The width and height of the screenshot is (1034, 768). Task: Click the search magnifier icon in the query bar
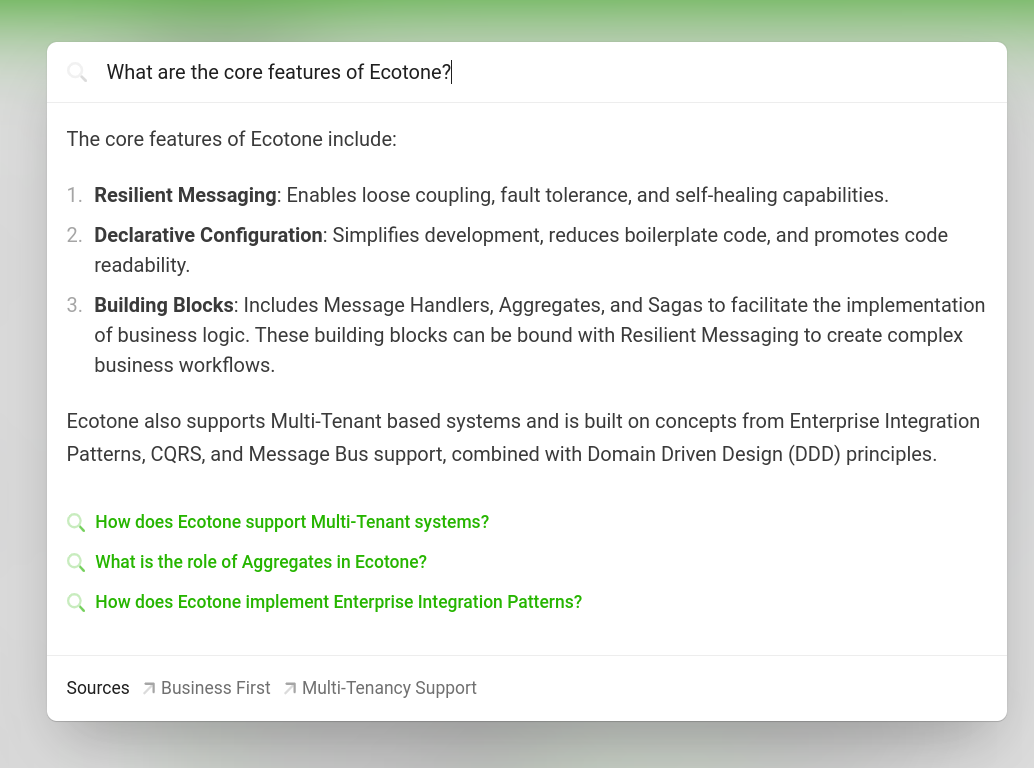click(77, 72)
